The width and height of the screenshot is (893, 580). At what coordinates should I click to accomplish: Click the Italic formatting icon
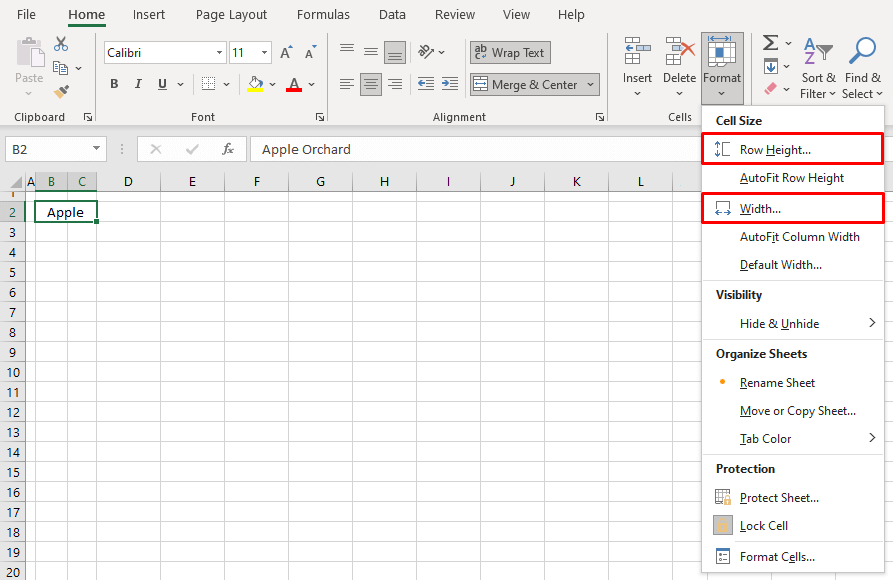click(x=137, y=84)
